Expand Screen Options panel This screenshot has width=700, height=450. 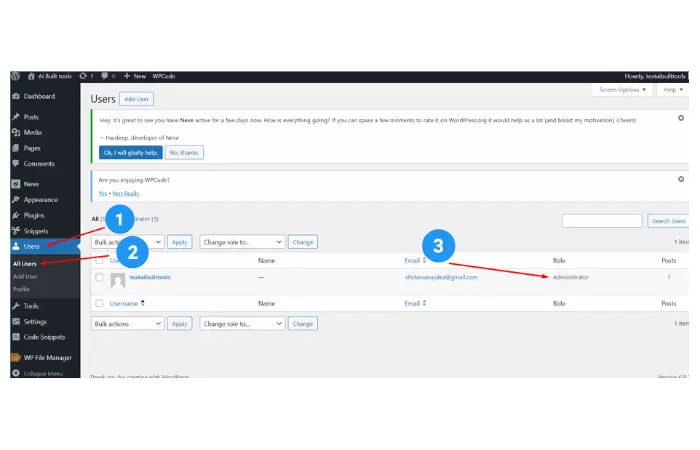point(622,90)
